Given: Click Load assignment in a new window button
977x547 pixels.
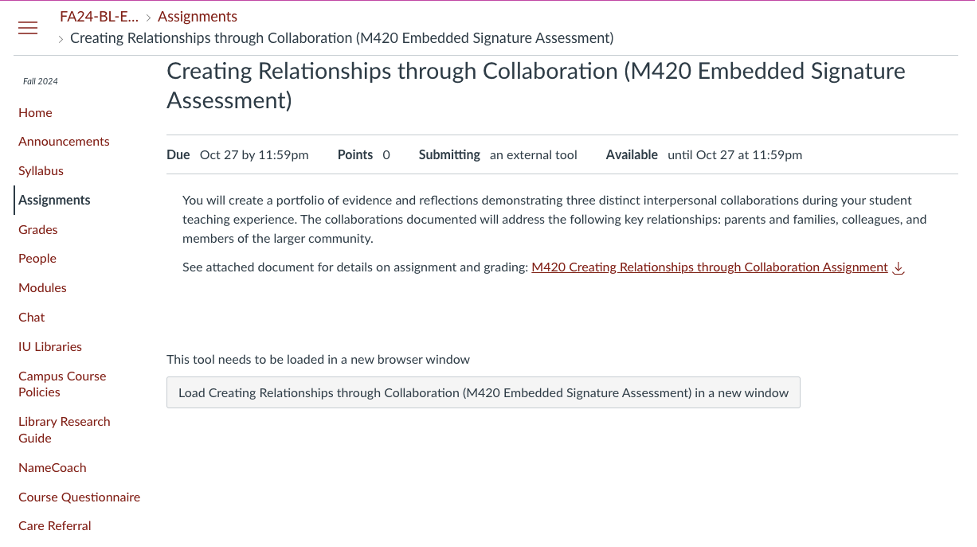Looking at the screenshot, I should [x=483, y=393].
